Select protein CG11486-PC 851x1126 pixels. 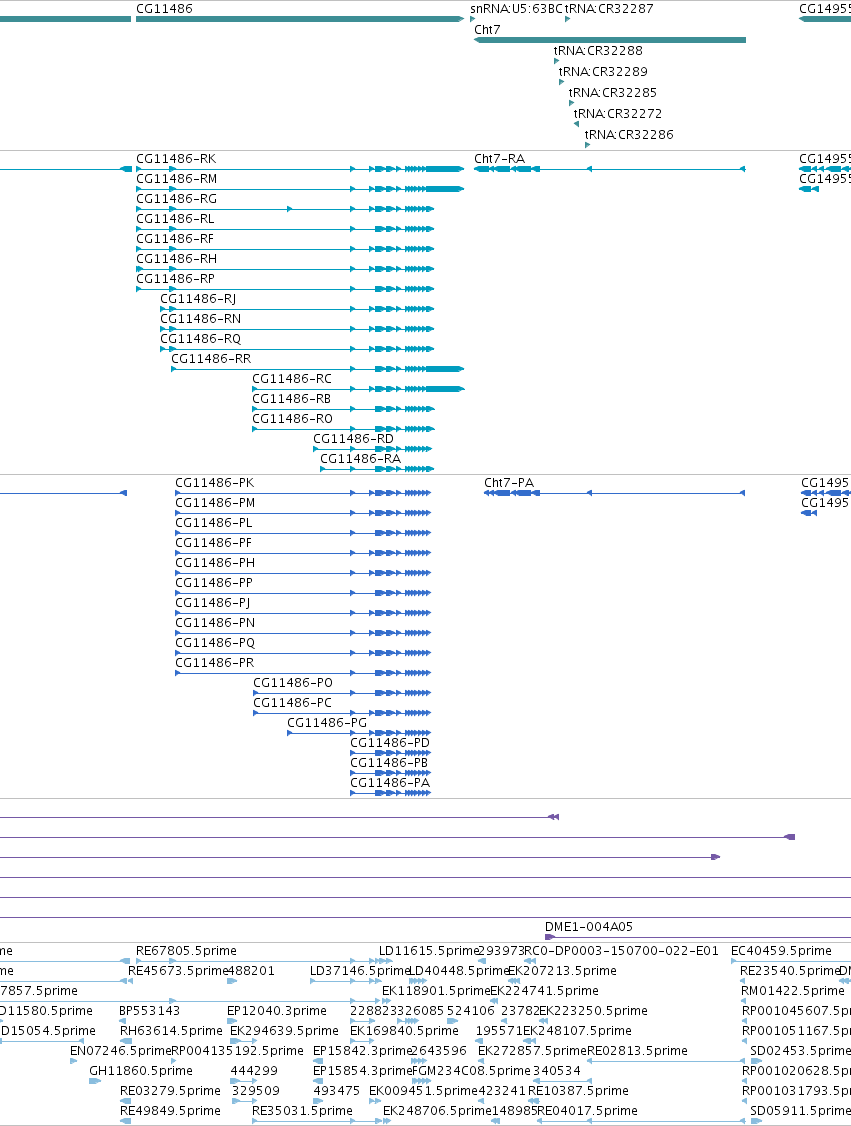tap(293, 703)
